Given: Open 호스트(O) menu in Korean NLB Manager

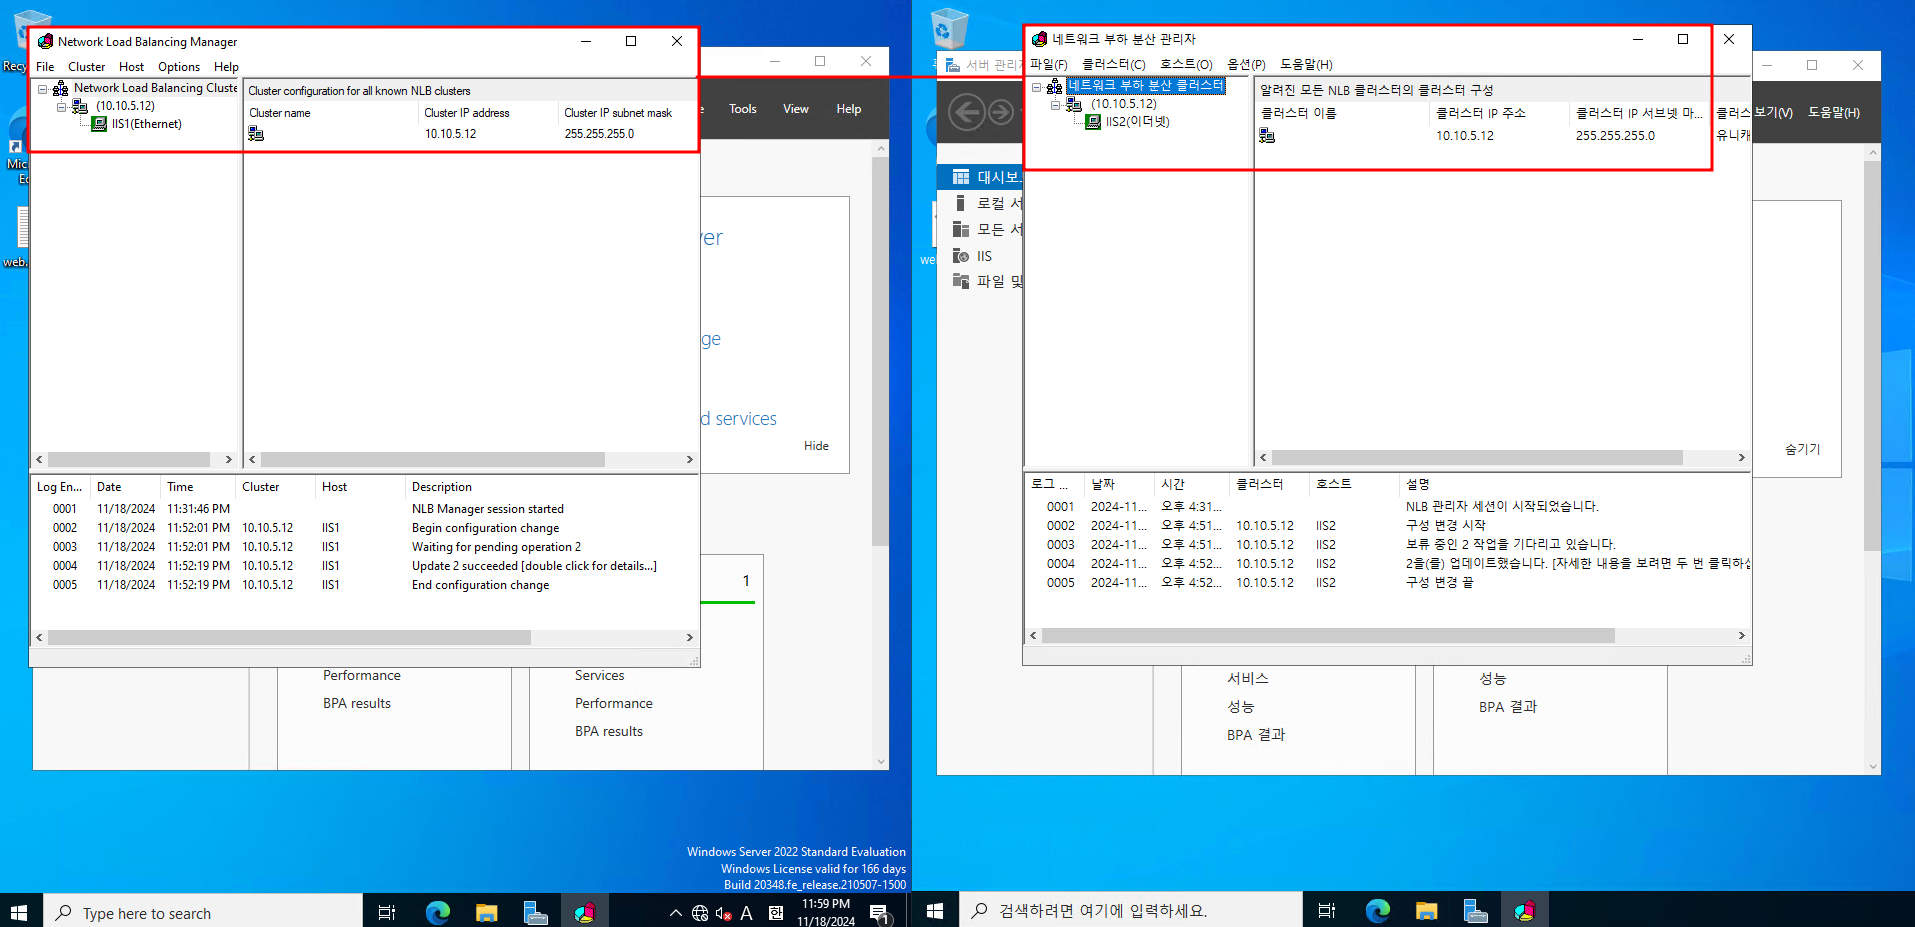Looking at the screenshot, I should click(x=1186, y=64).
